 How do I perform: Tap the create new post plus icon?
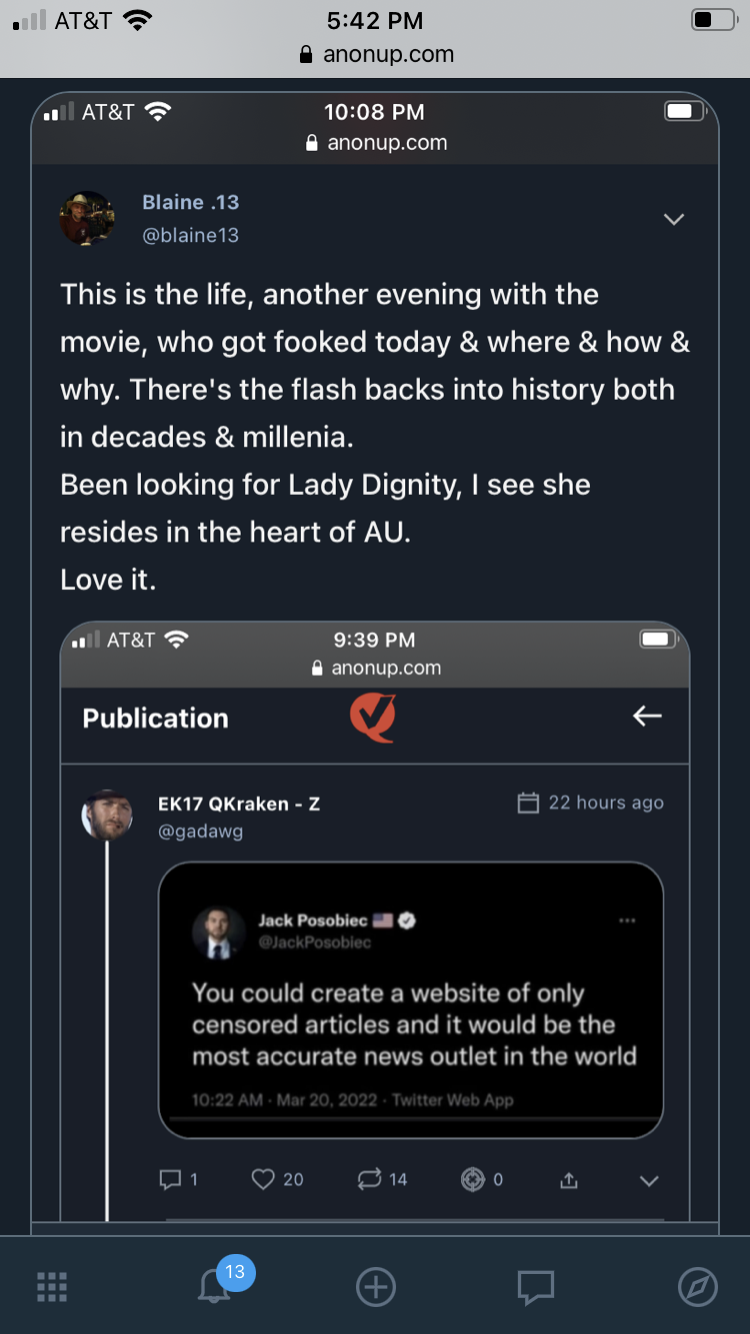tap(376, 1287)
